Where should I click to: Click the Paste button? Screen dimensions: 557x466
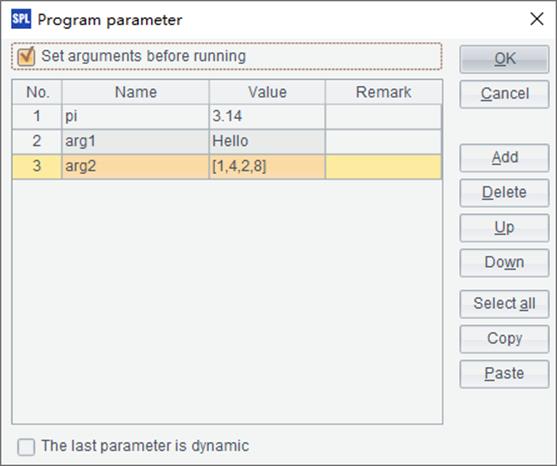click(x=504, y=374)
